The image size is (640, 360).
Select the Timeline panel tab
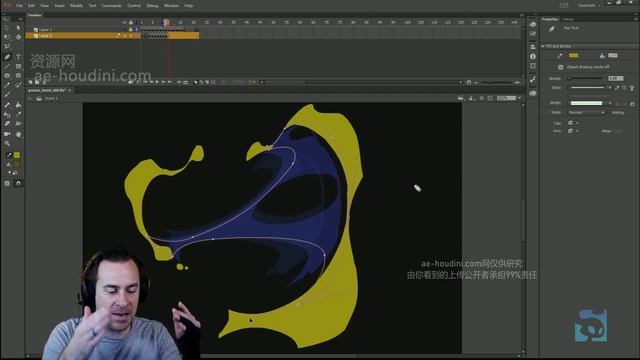35,15
